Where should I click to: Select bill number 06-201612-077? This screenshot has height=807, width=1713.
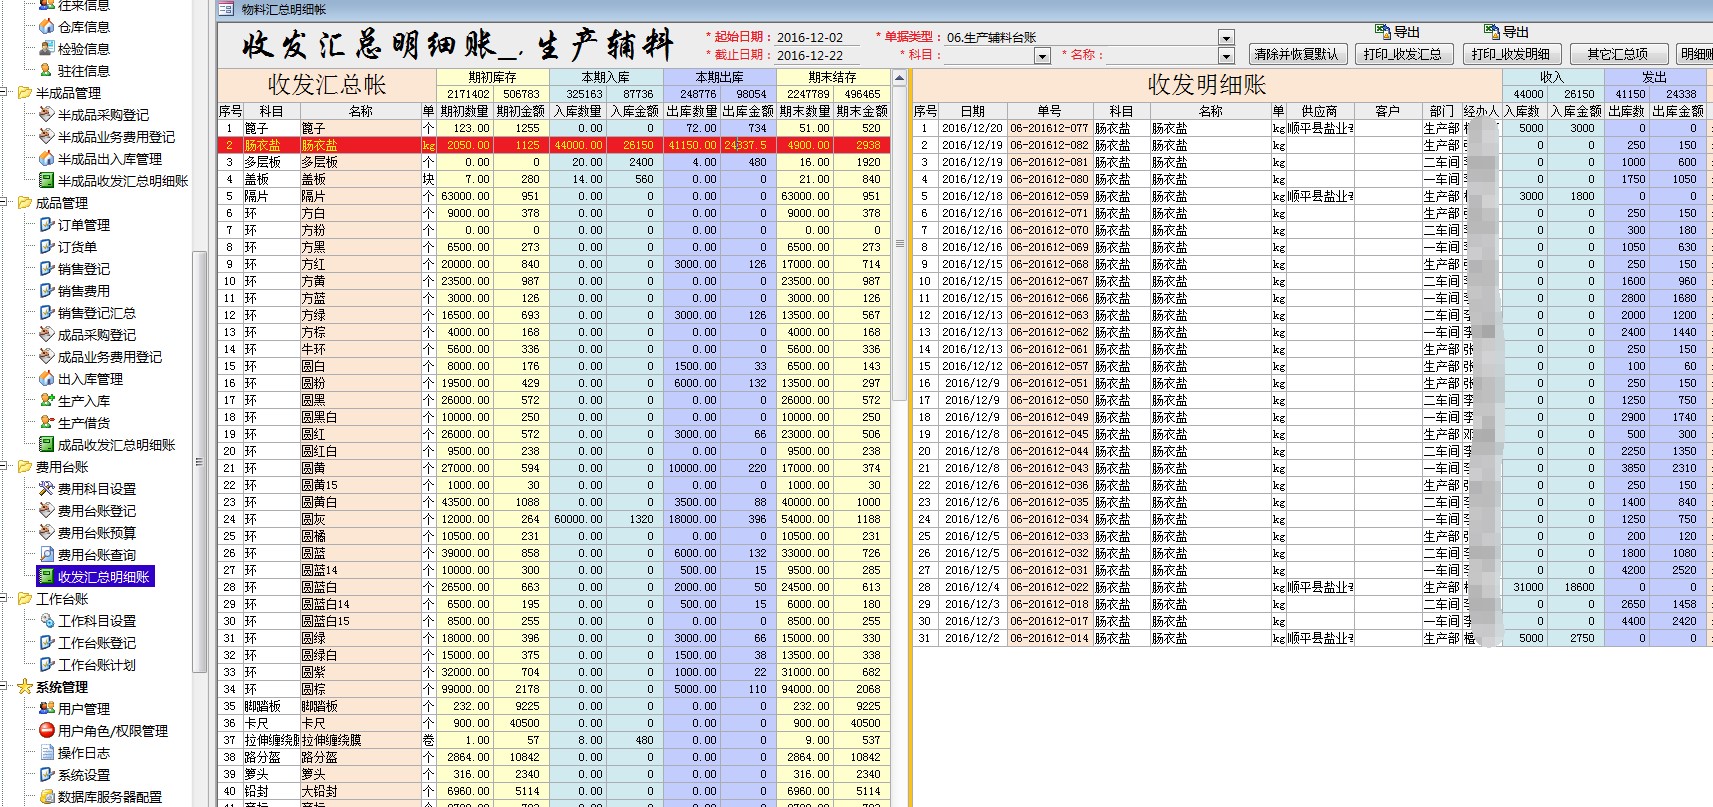point(1049,128)
